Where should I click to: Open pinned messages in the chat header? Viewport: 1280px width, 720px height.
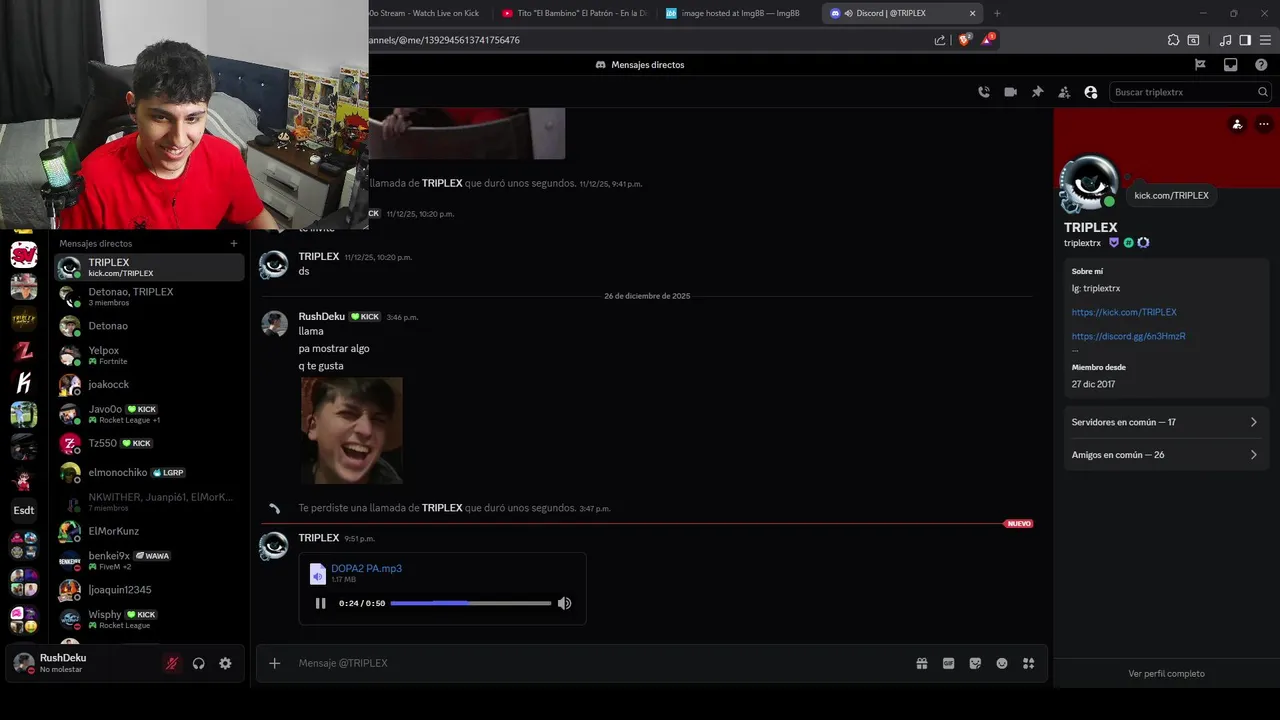1038,92
